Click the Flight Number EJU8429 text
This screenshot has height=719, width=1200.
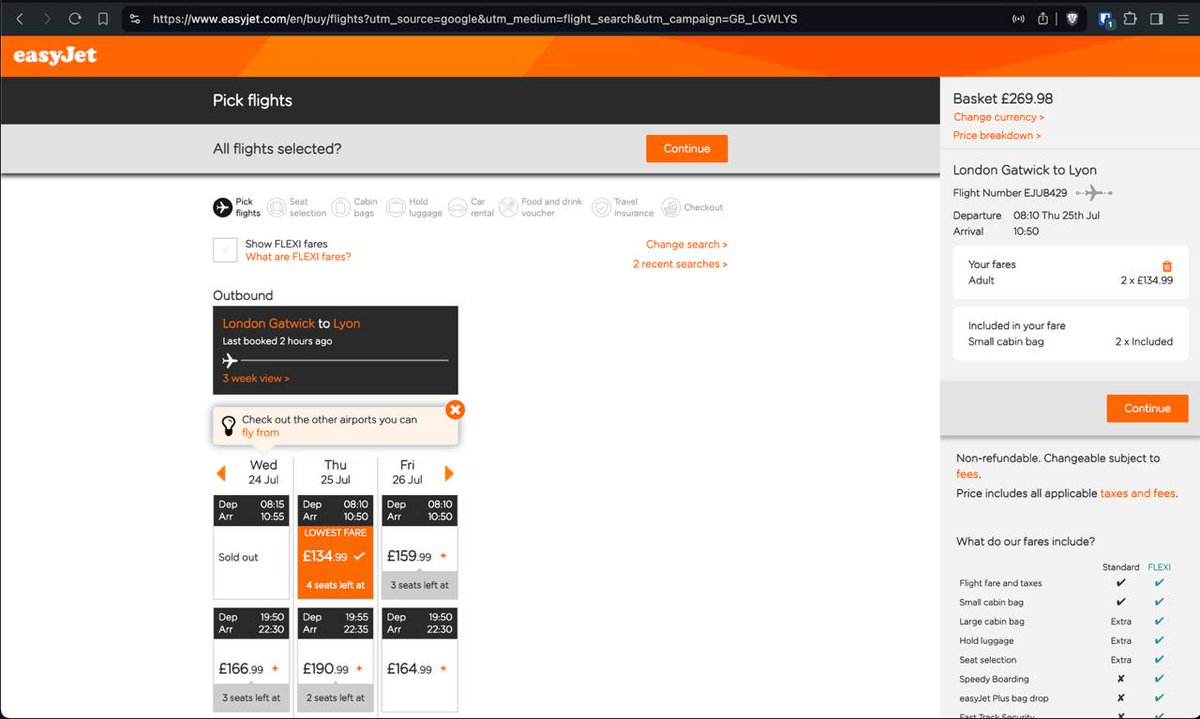click(1010, 193)
